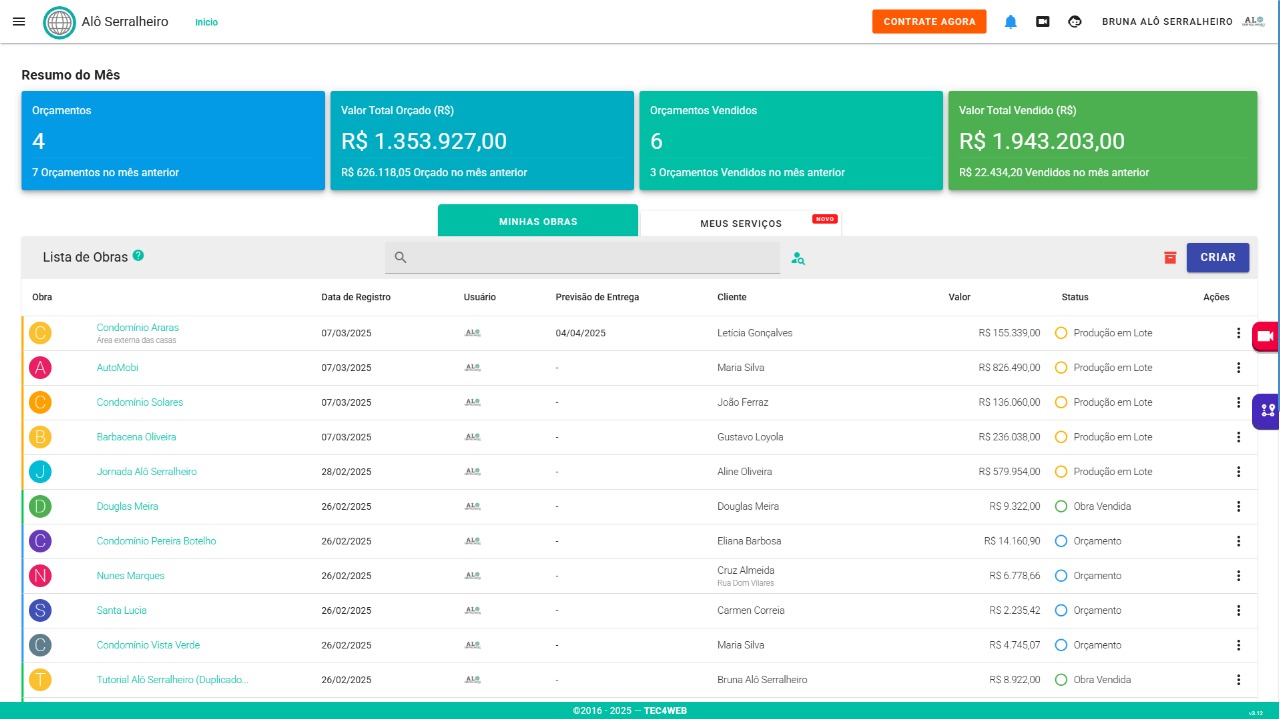Image resolution: width=1280 pixels, height=719 pixels.
Task: Click the Contrate Agora button
Action: click(929, 22)
